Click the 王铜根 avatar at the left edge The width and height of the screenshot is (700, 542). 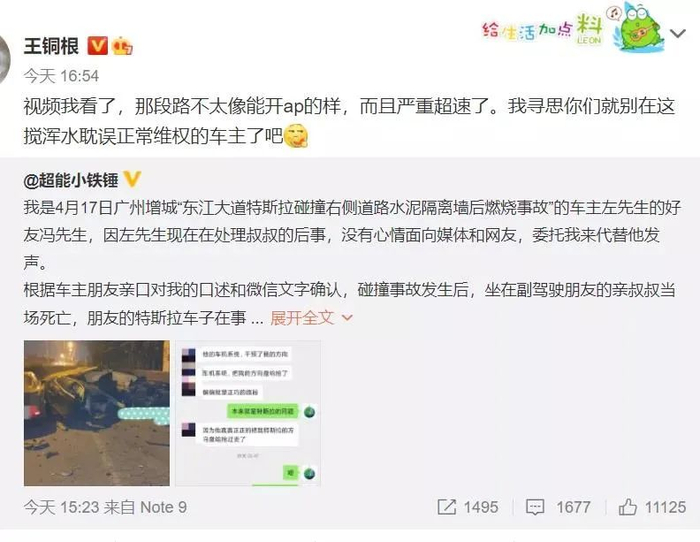[x=5, y=59]
